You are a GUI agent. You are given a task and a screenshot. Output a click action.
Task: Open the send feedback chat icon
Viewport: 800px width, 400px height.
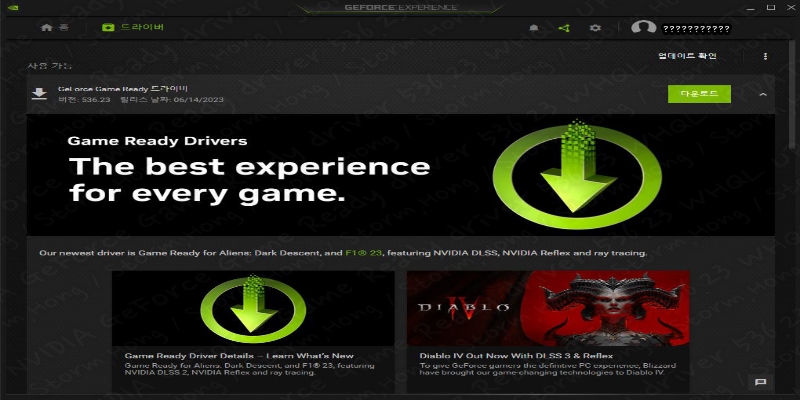coord(760,382)
